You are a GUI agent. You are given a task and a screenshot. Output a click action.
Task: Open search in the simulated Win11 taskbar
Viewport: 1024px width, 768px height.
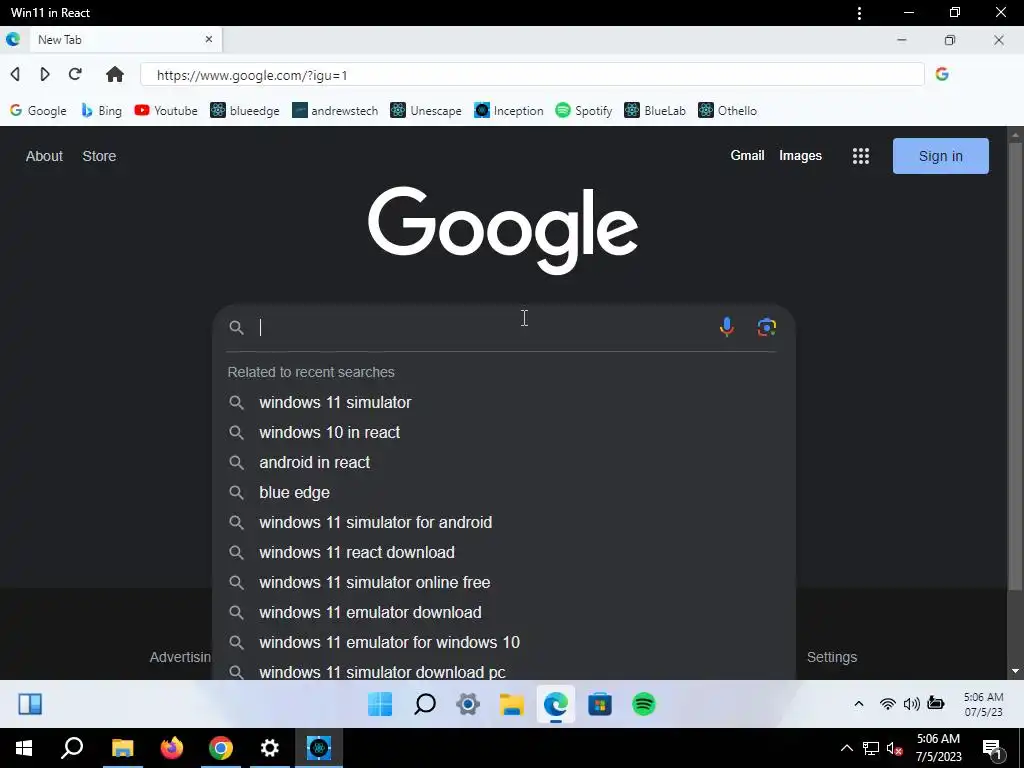pyautogui.click(x=425, y=704)
